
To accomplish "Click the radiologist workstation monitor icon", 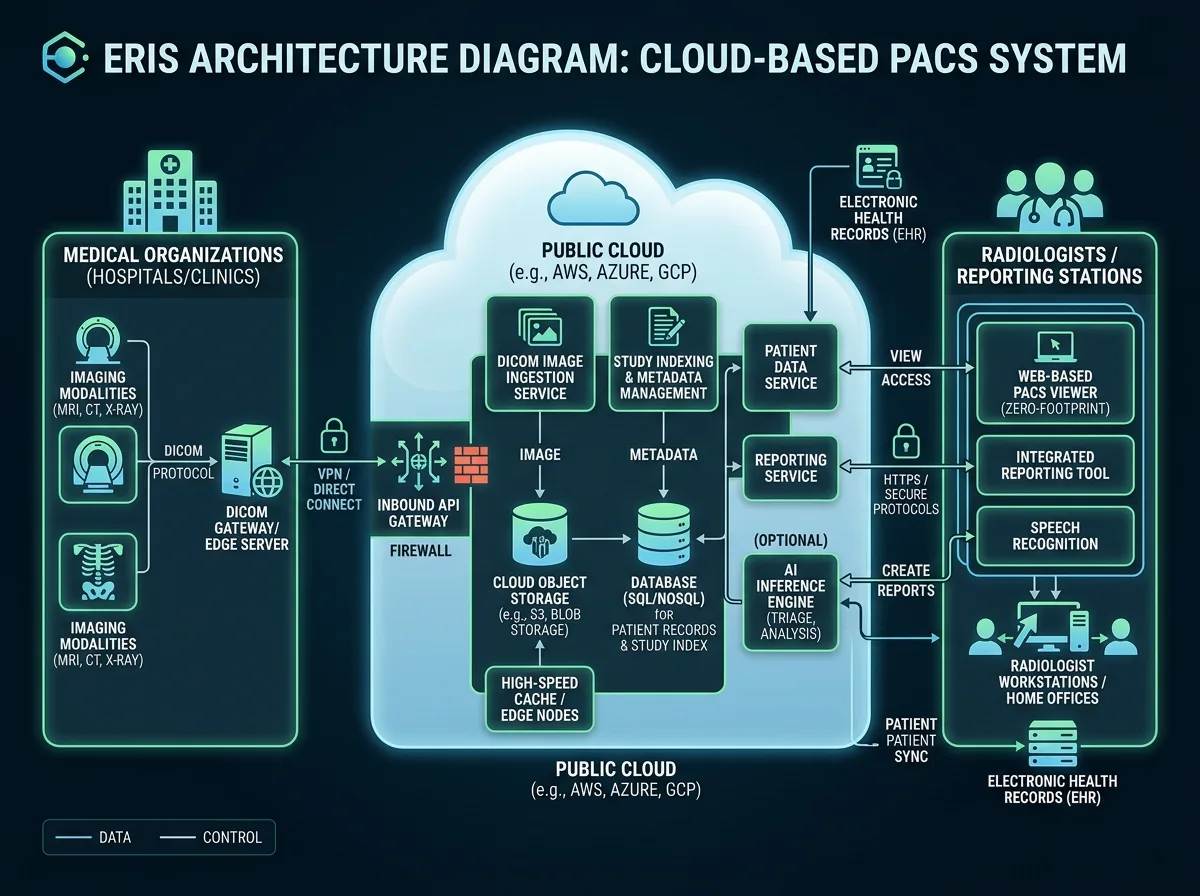I will coord(1050,628).
